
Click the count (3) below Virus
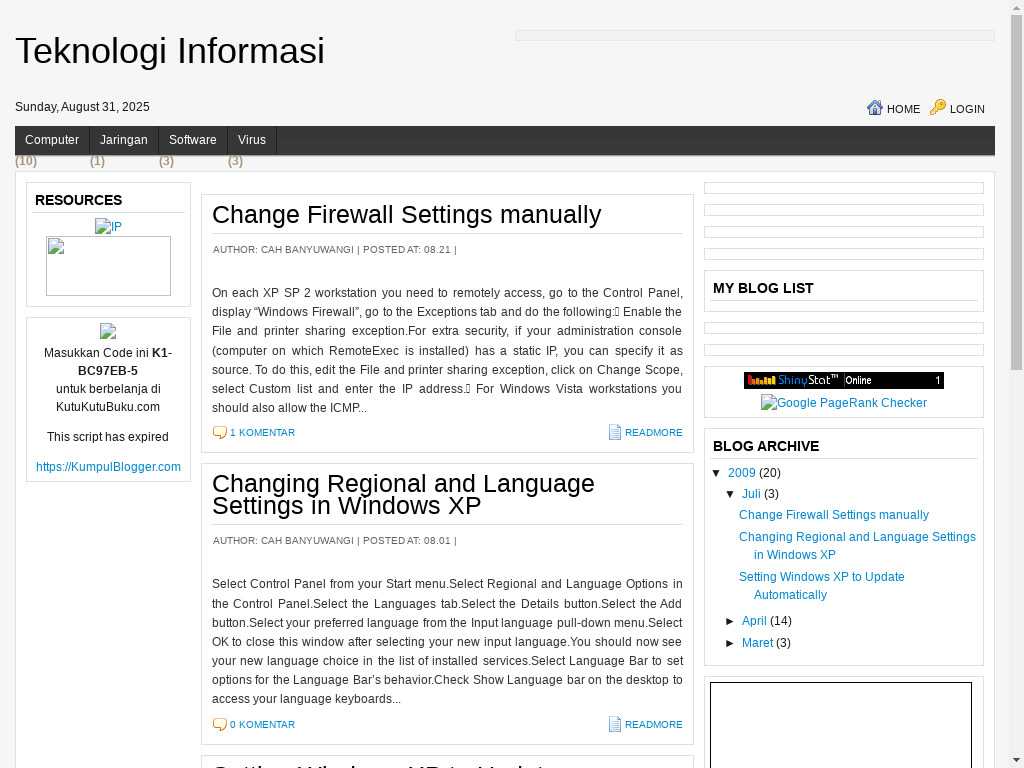click(235, 161)
